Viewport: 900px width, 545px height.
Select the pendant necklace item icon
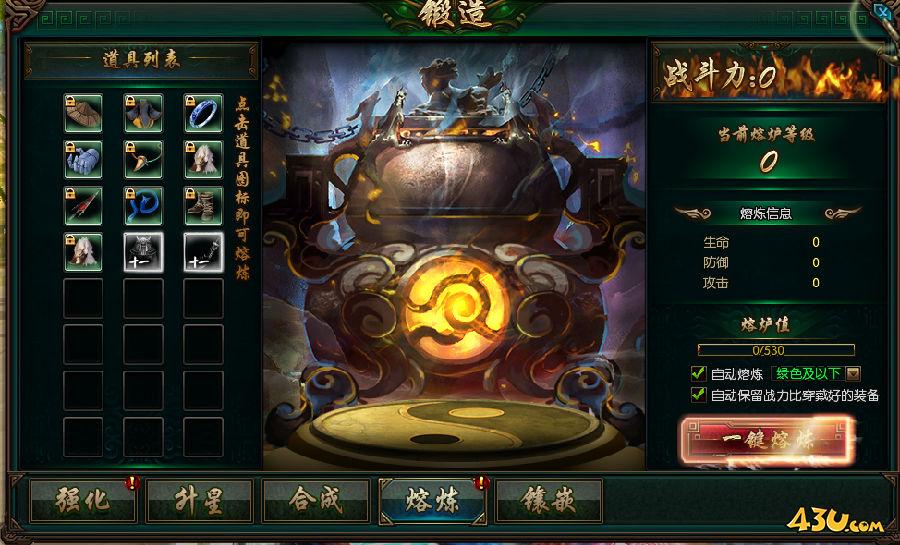(143, 159)
